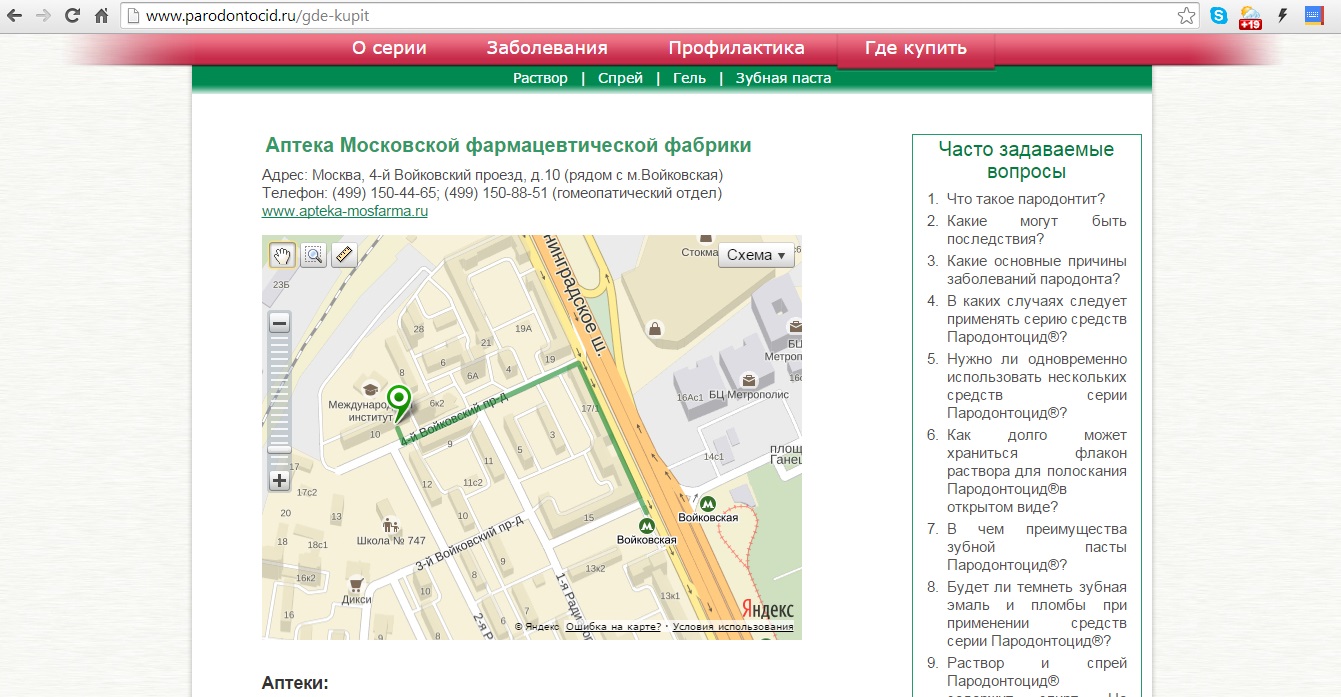Image resolution: width=1341 pixels, height=697 pixels.
Task: Bookmark this page with the star icon
Action: tap(1186, 16)
